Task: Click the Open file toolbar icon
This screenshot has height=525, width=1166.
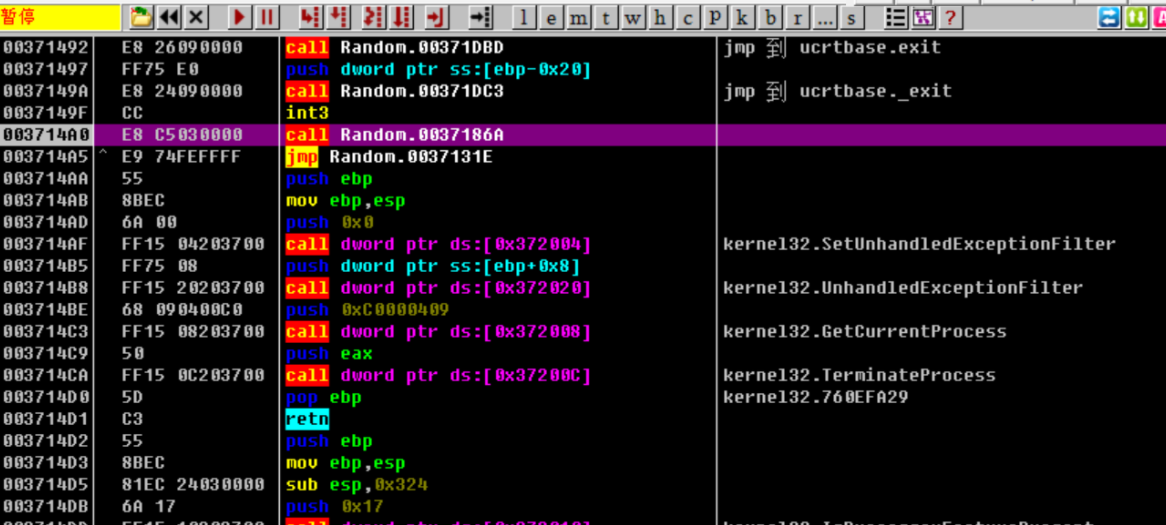Action: click(142, 17)
